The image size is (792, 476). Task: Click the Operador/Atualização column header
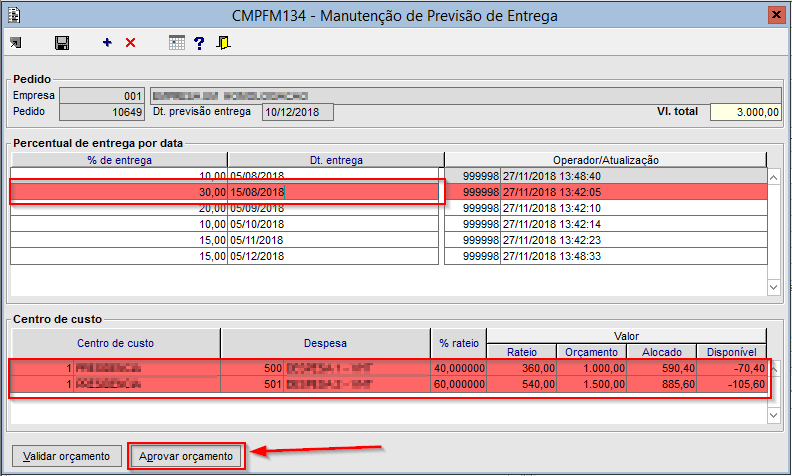tap(606, 160)
